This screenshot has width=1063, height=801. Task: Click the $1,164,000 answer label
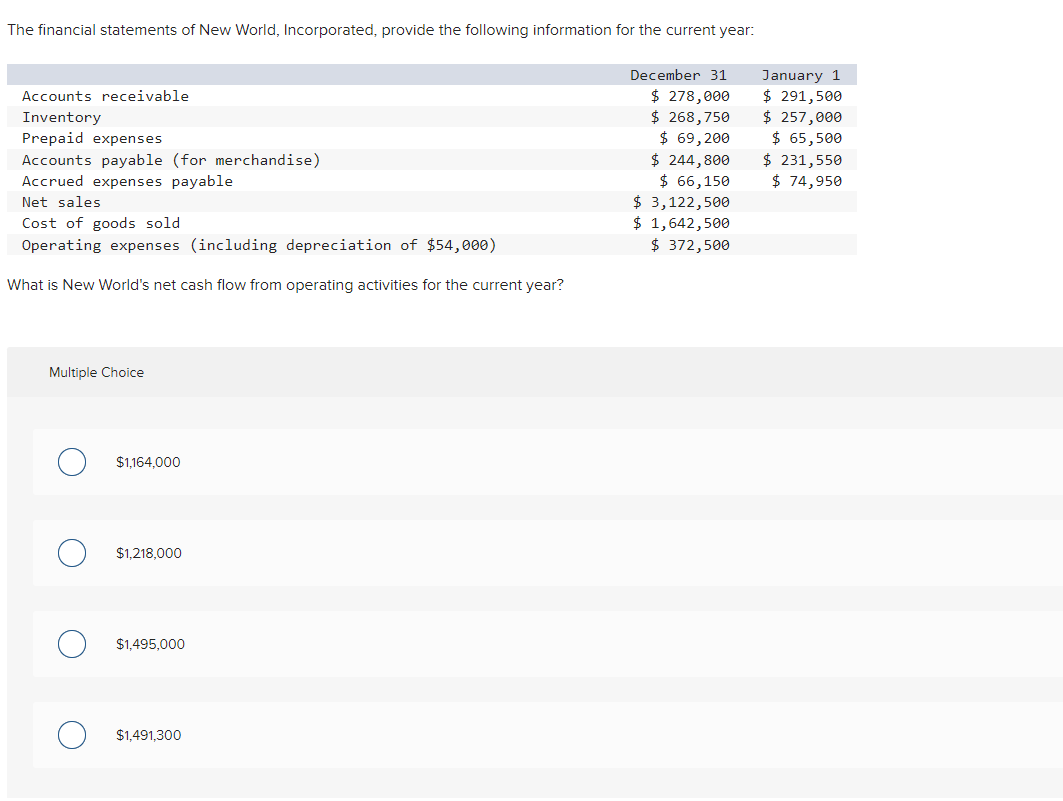[x=147, y=462]
